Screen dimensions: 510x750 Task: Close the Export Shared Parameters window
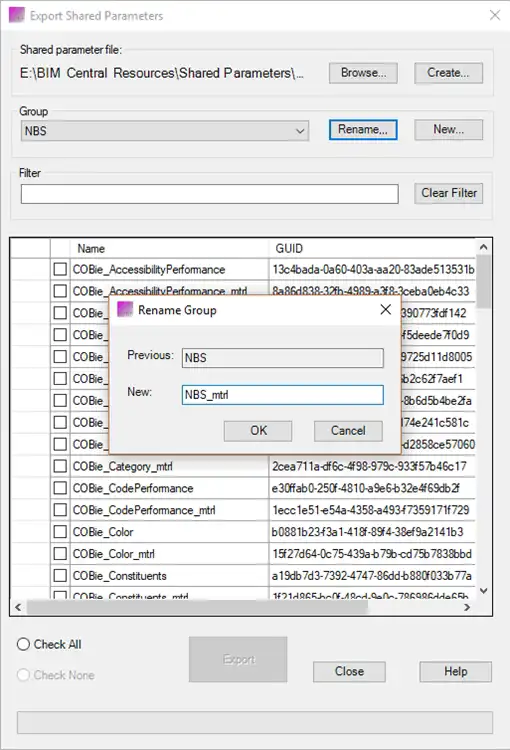pyautogui.click(x=495, y=15)
